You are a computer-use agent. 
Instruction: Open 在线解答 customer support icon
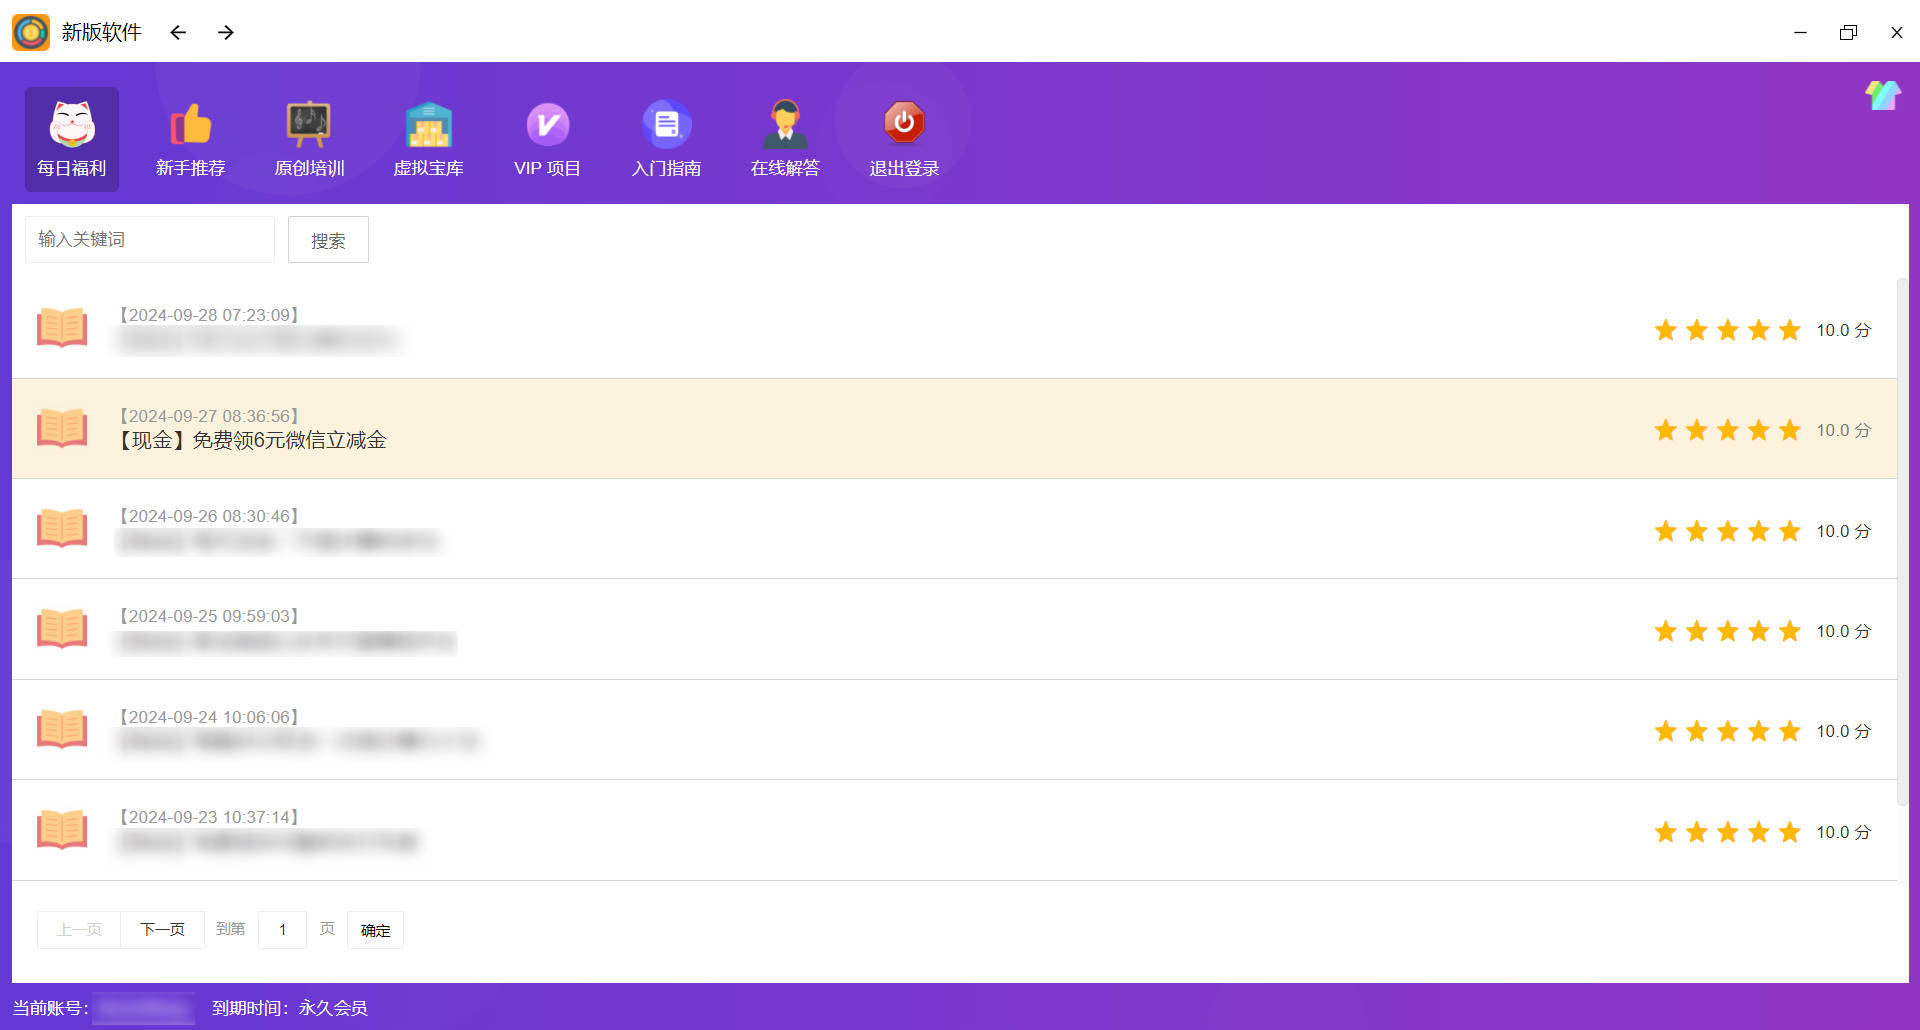785,125
